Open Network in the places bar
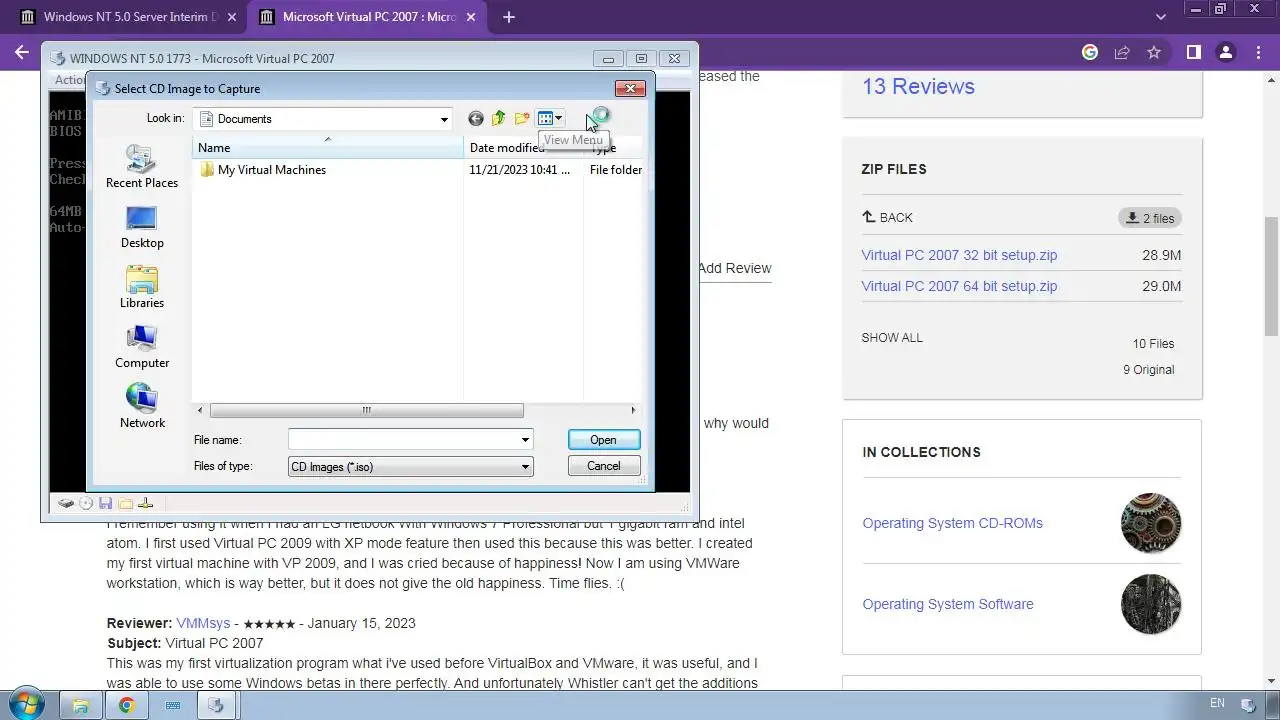1280x720 pixels. tap(142, 407)
